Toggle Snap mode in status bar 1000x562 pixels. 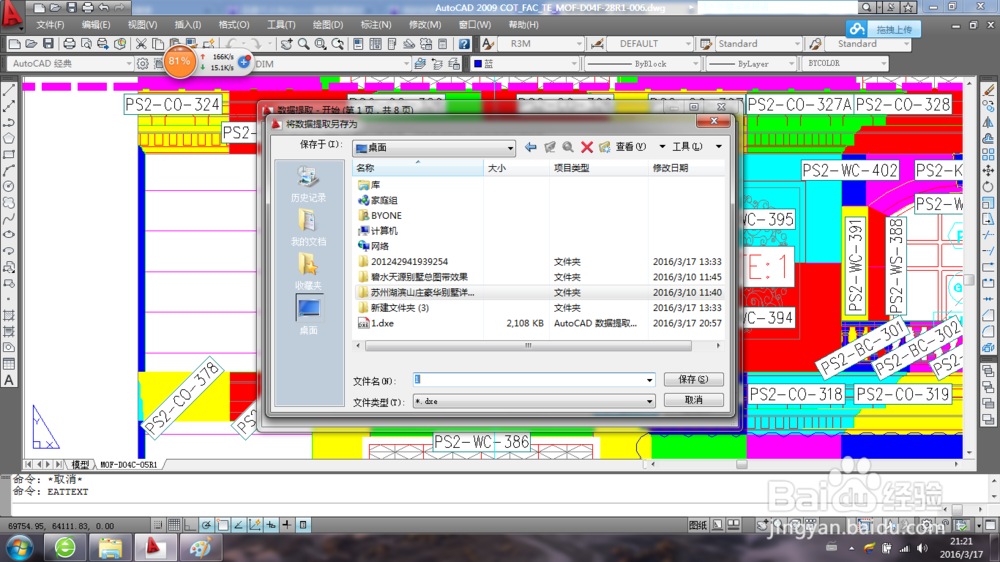[158, 525]
